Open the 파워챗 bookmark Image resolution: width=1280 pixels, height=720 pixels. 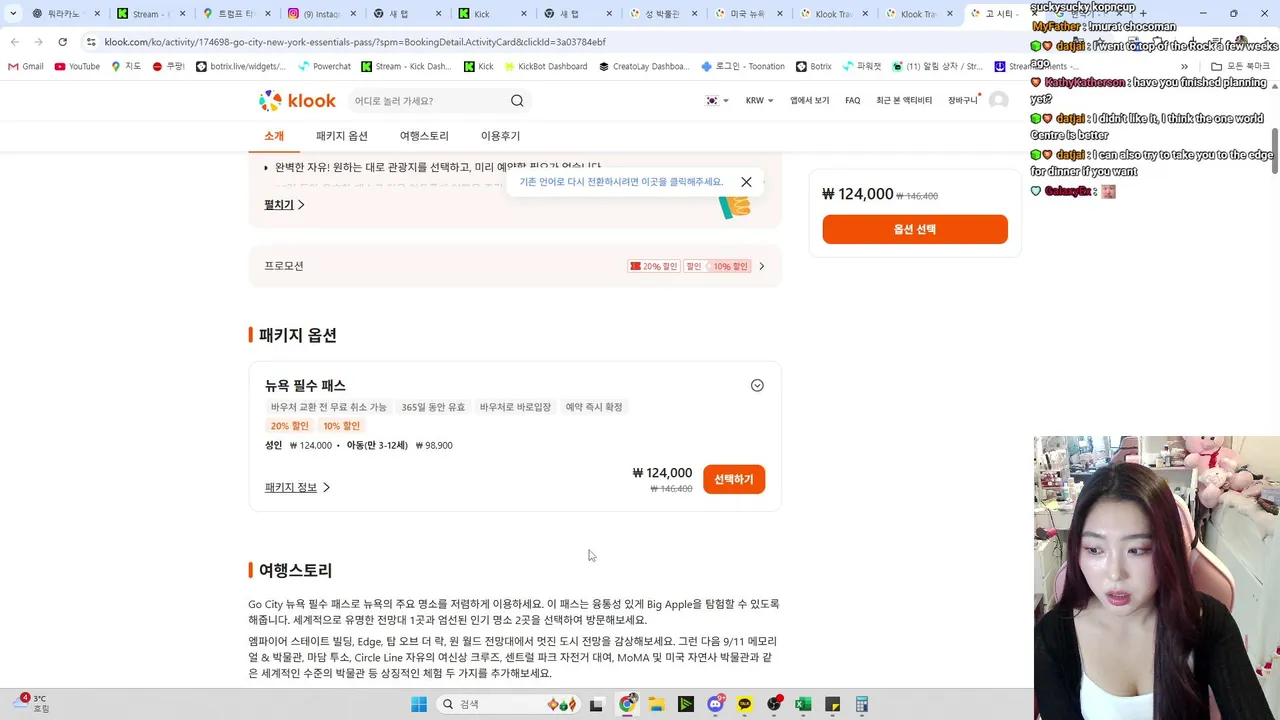click(861, 66)
